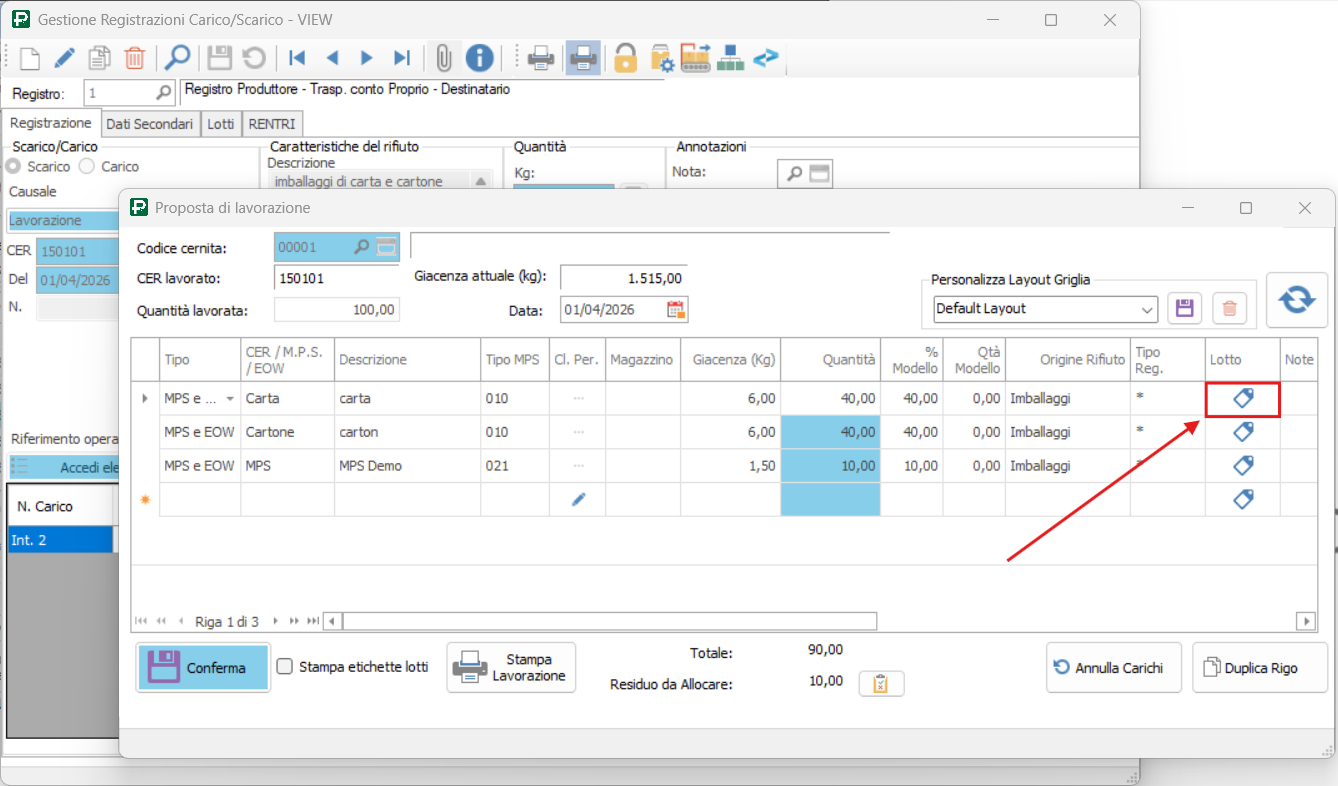Click the blue refresh arrows icon
This screenshot has height=786, width=1338.
coord(1296,300)
